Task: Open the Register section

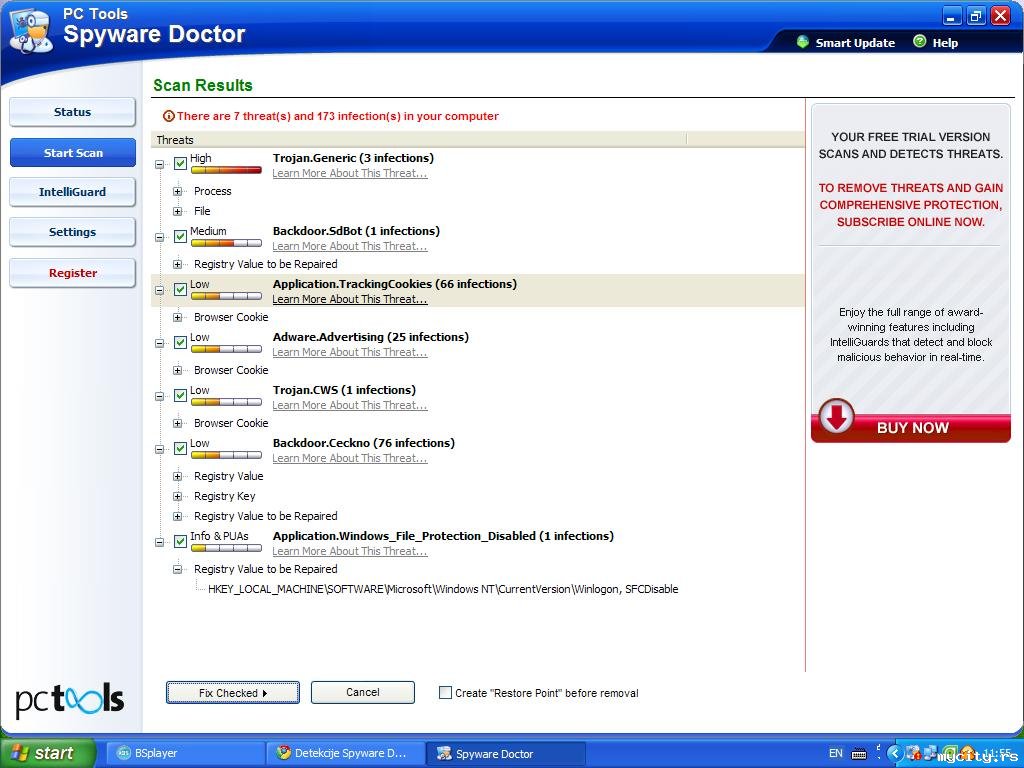Action: point(72,273)
